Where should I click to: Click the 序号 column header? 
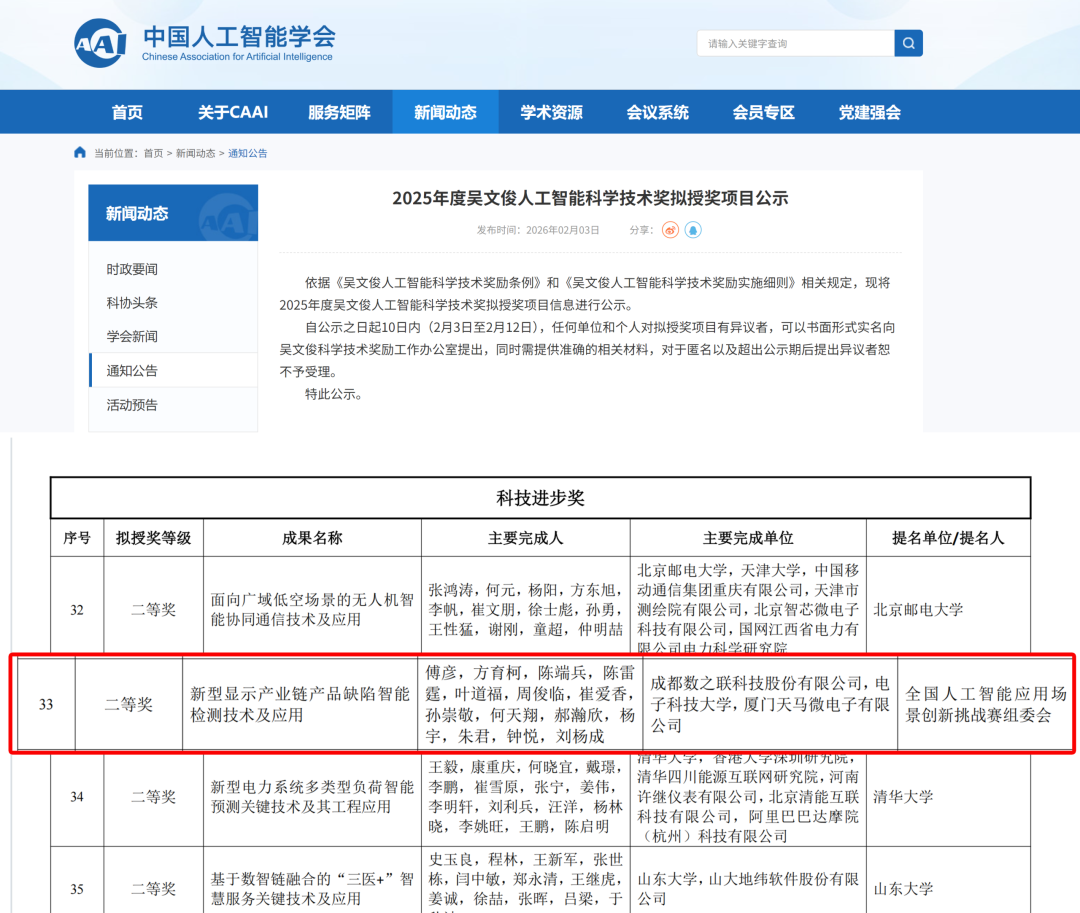click(77, 538)
